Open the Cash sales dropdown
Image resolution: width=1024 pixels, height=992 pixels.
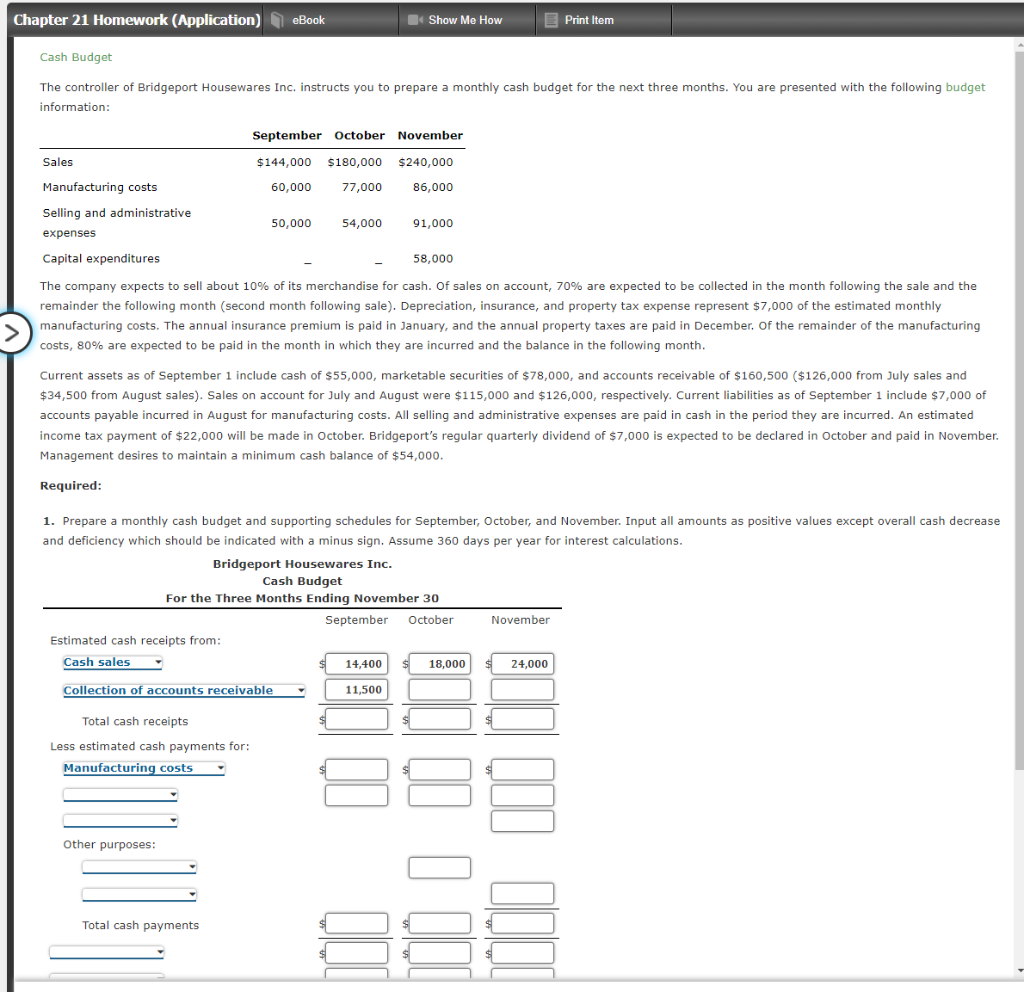click(x=112, y=662)
